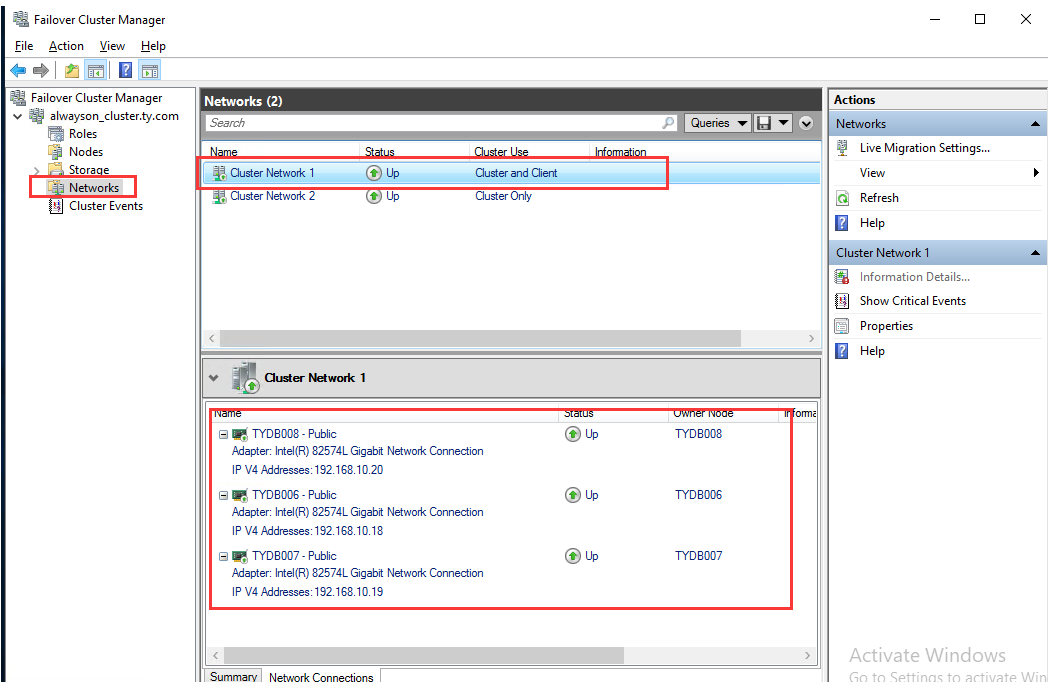This screenshot has height=682, width=1049.
Task: Click the search magnifier in the Networks pane
Action: (668, 123)
